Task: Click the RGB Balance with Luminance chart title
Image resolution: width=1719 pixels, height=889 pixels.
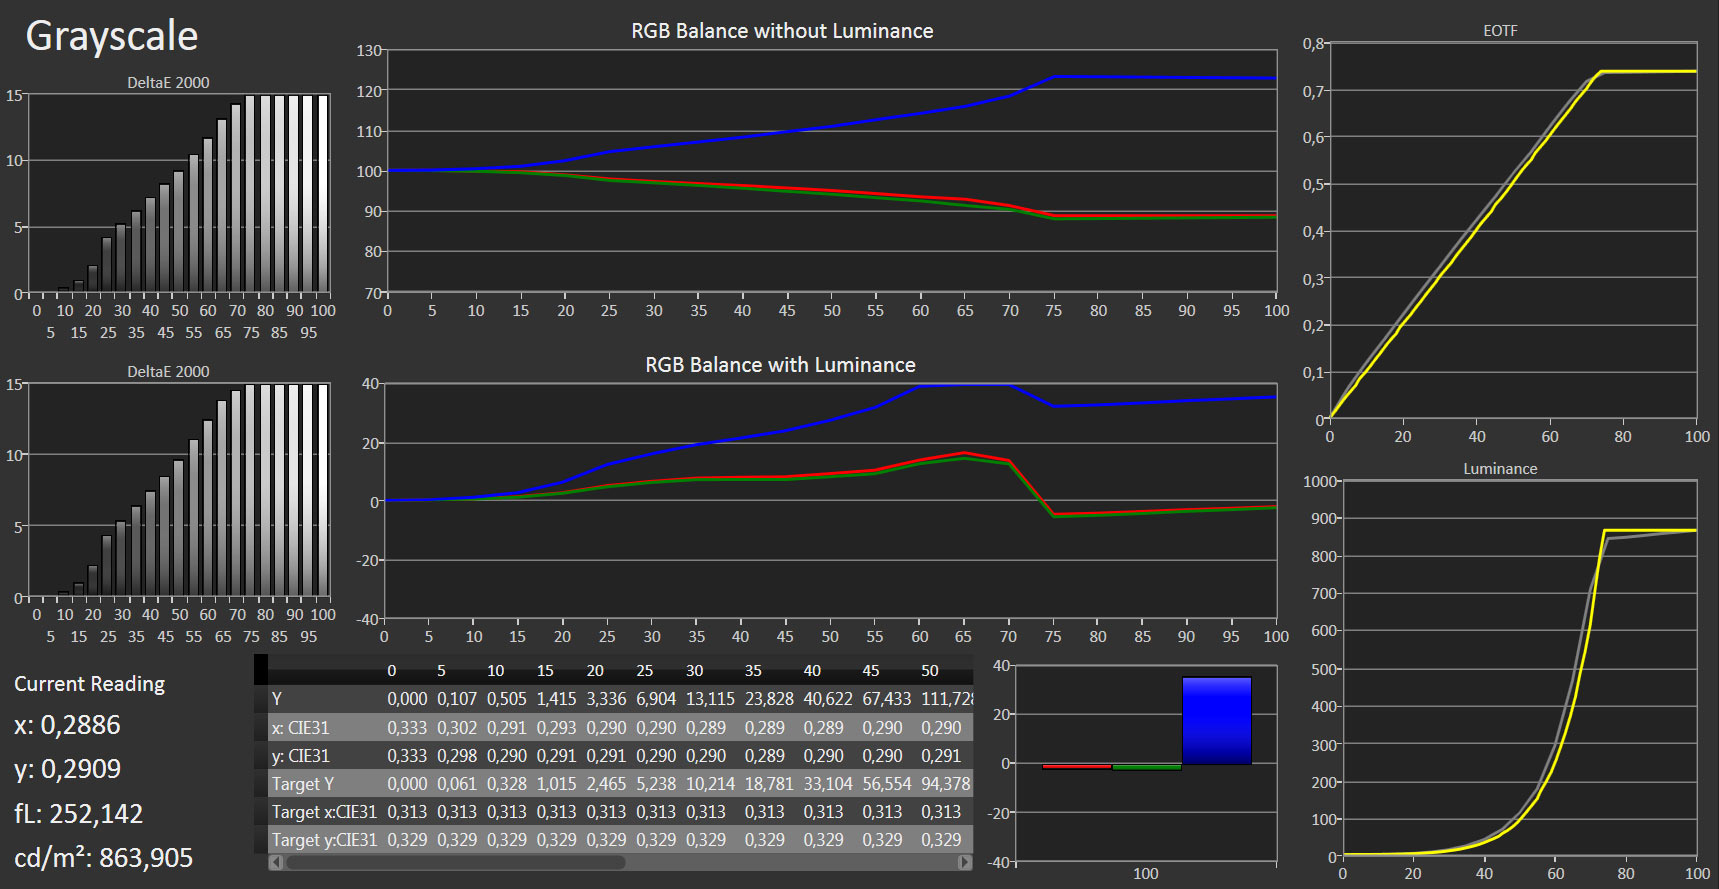Action: pyautogui.click(x=780, y=365)
